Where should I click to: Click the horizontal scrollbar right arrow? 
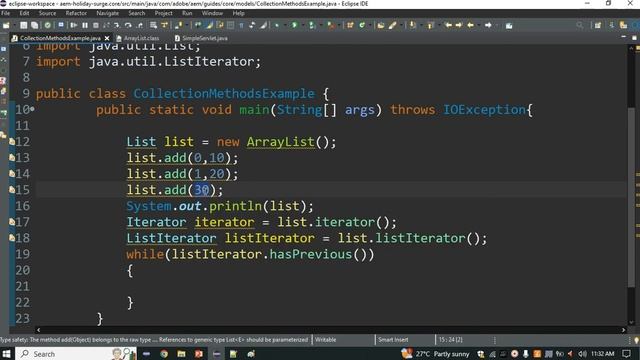pyautogui.click(x=624, y=330)
